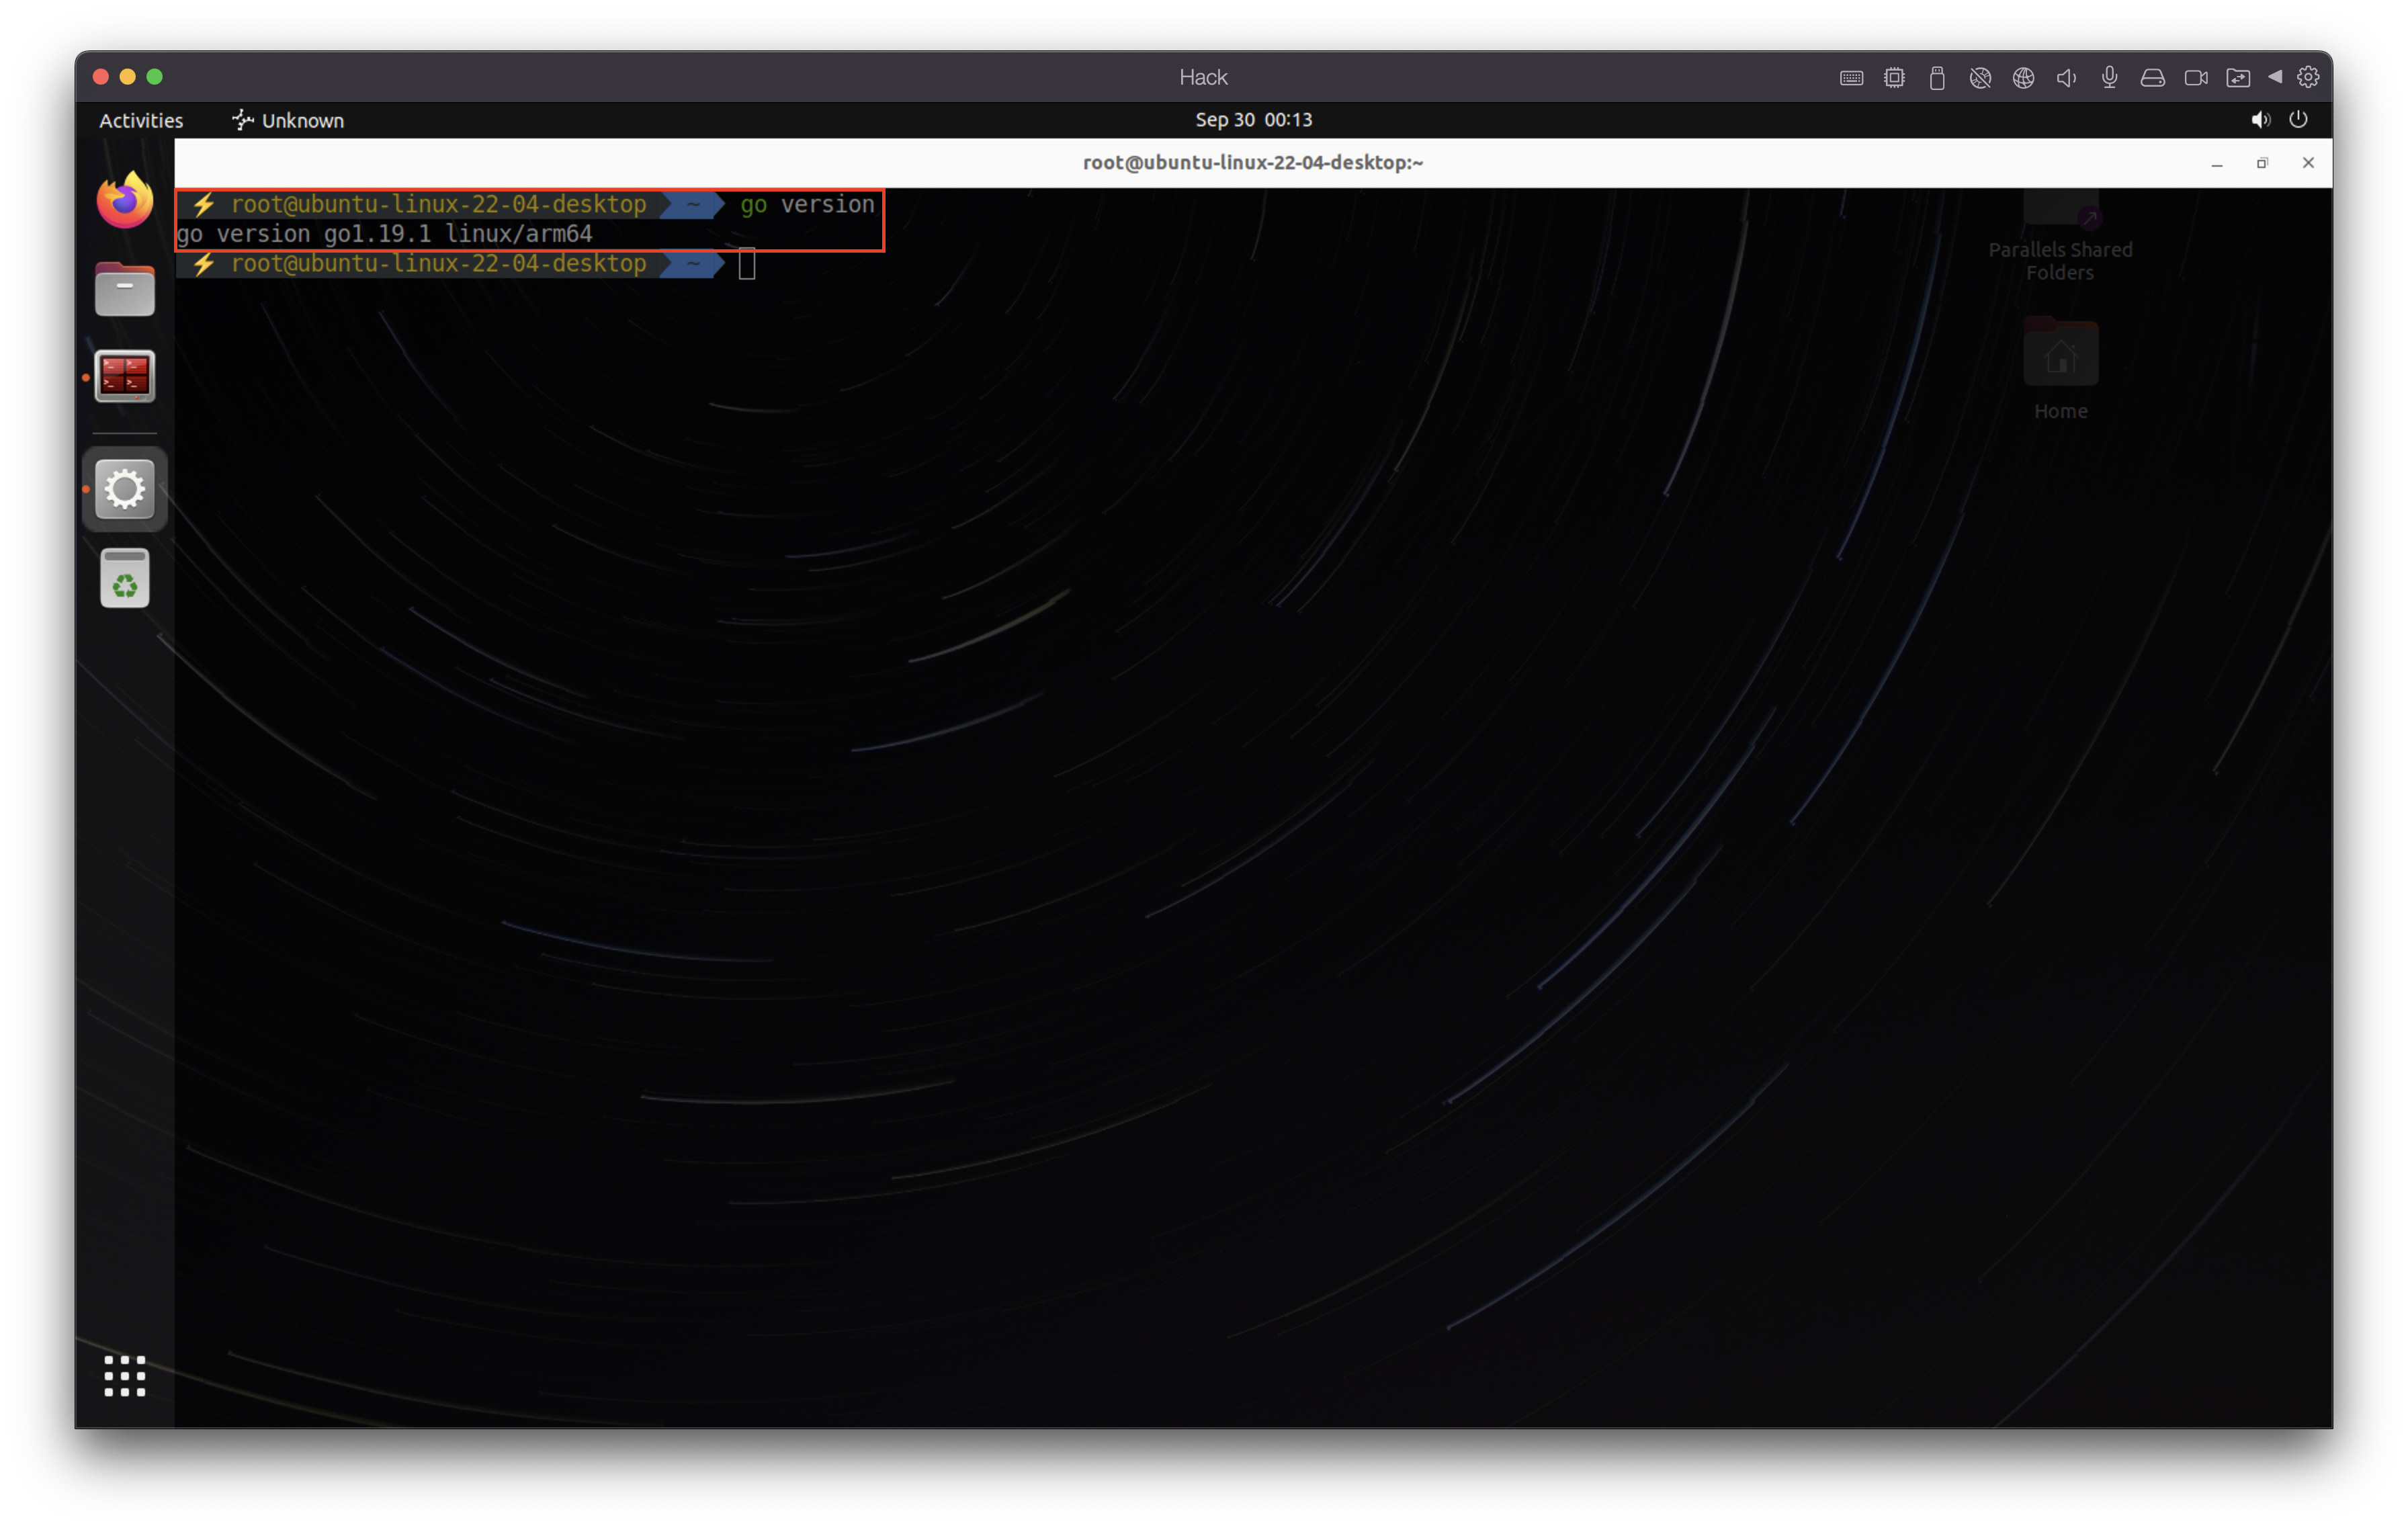Screen dimensions: 2408x1528
Task: Click the microphone icon in toolbar
Action: click(x=2109, y=77)
